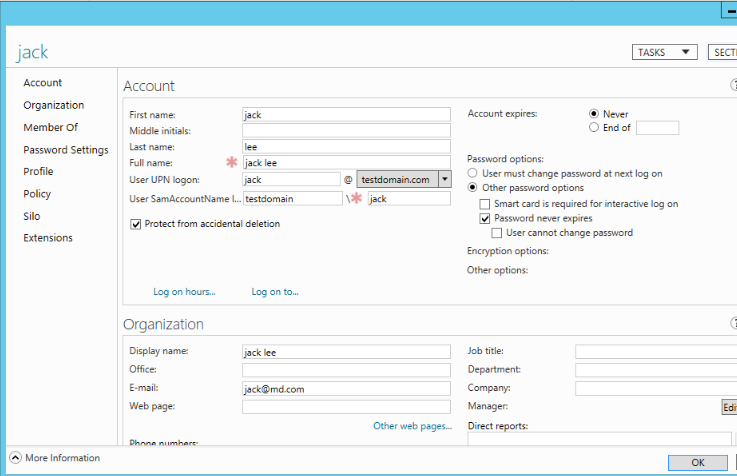737x476 pixels.
Task: Go to Organization section in sidebar
Action: [54, 105]
